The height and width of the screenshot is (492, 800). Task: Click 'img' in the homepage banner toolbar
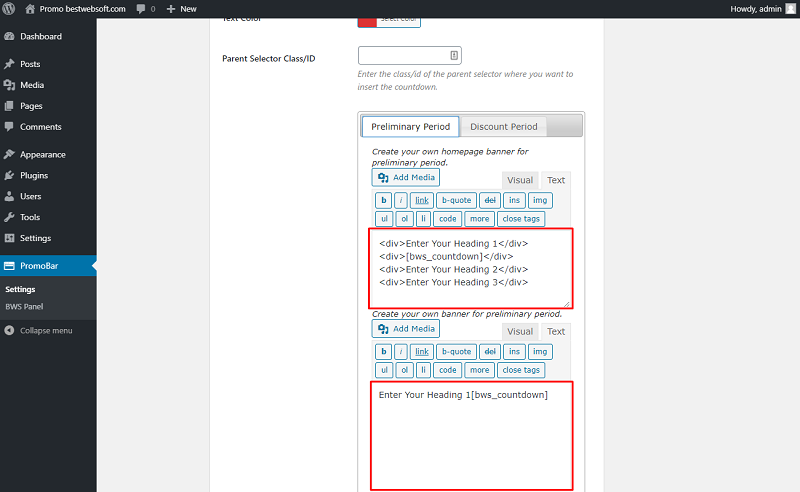coord(540,200)
